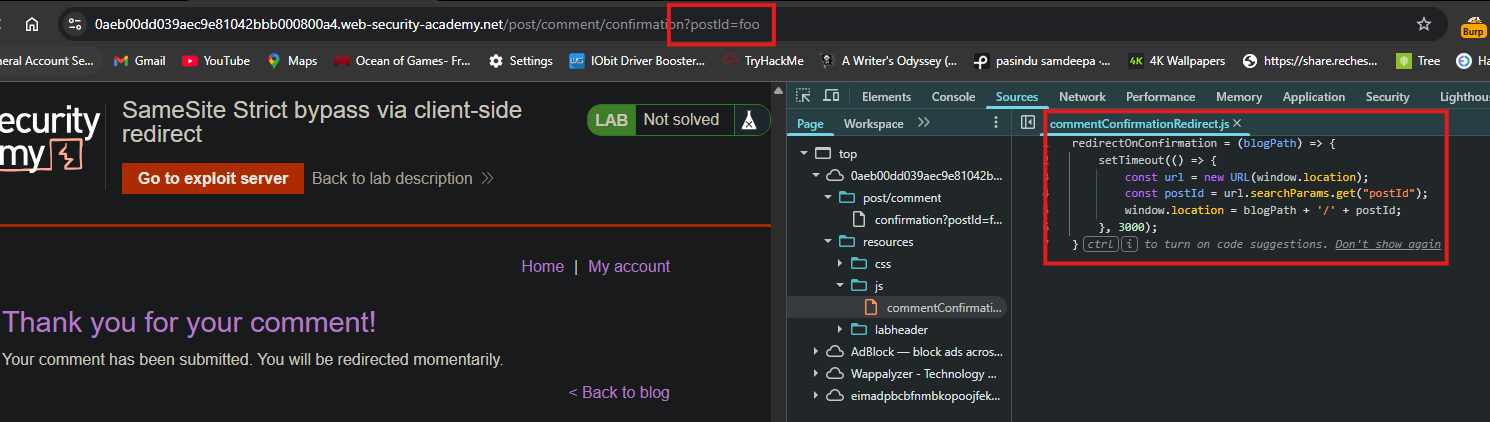Select the commentConfirmationRedirect.js editor tab
Screen dimensions: 1490x422
(1139, 123)
